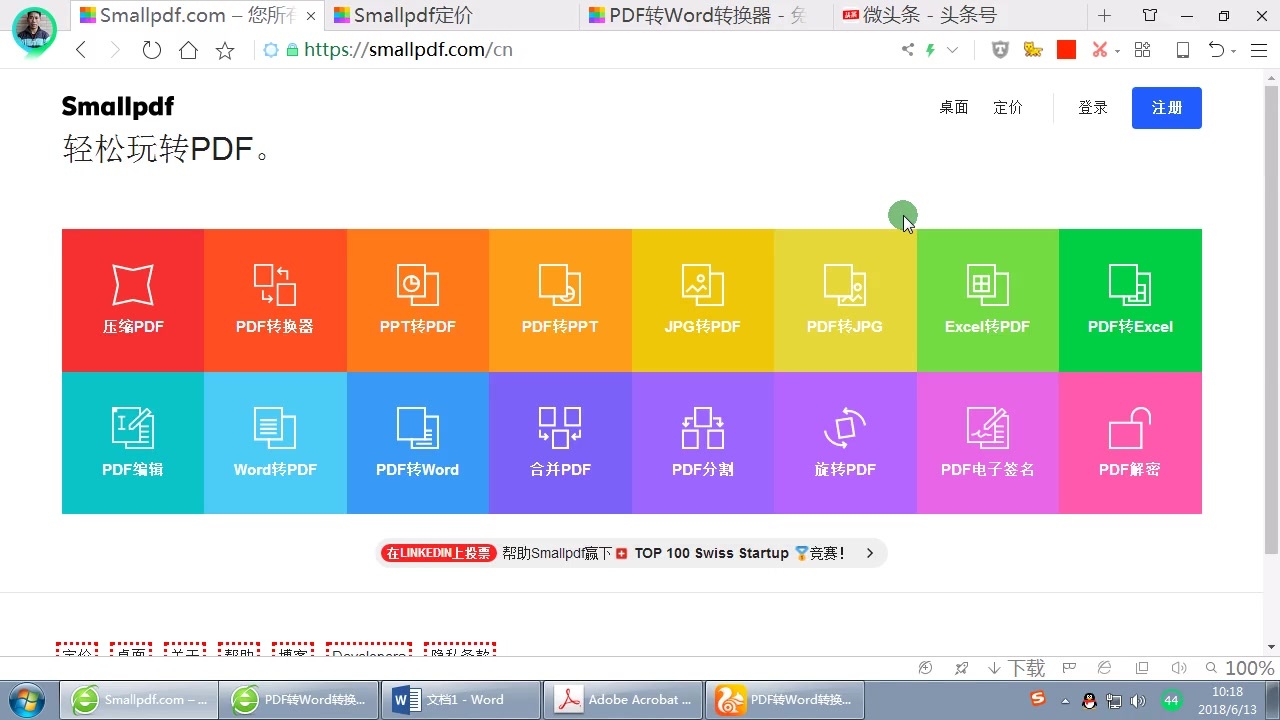Open the 下载 downloads button in status bar
1280x720 pixels.
click(x=1016, y=668)
